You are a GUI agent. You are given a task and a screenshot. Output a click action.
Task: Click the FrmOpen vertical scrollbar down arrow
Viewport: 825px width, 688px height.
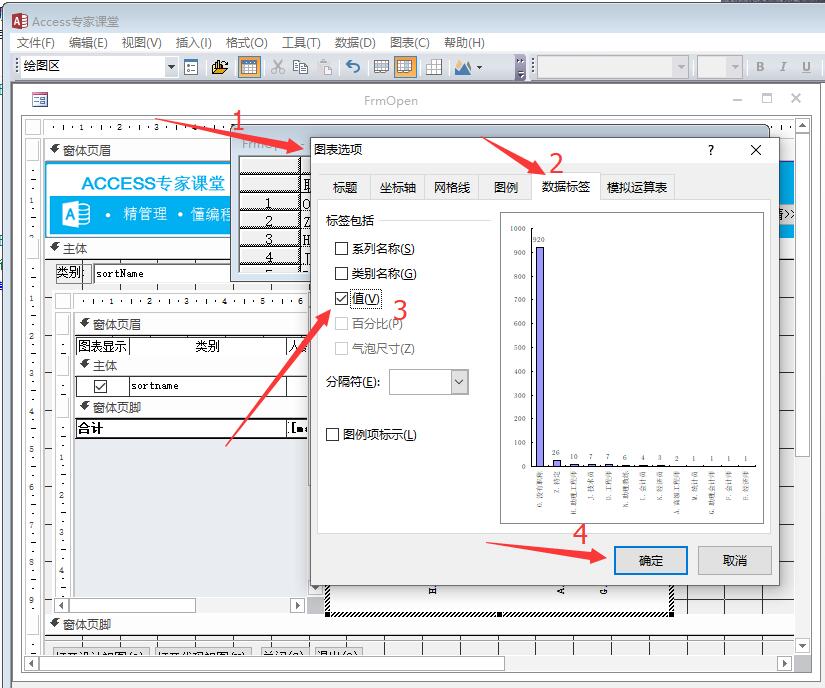coord(802,645)
